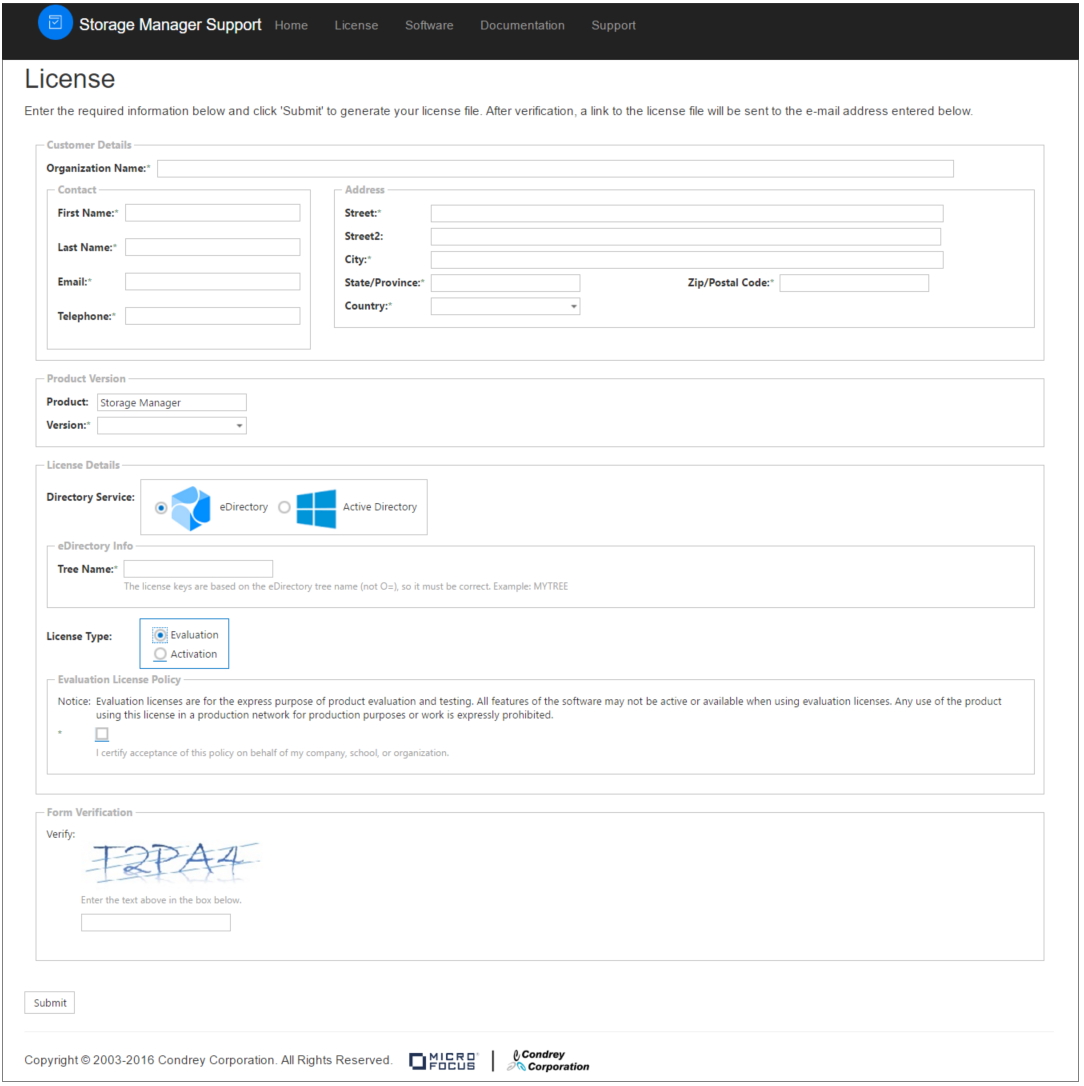Click the 'Directory Service:' label

(x=91, y=498)
